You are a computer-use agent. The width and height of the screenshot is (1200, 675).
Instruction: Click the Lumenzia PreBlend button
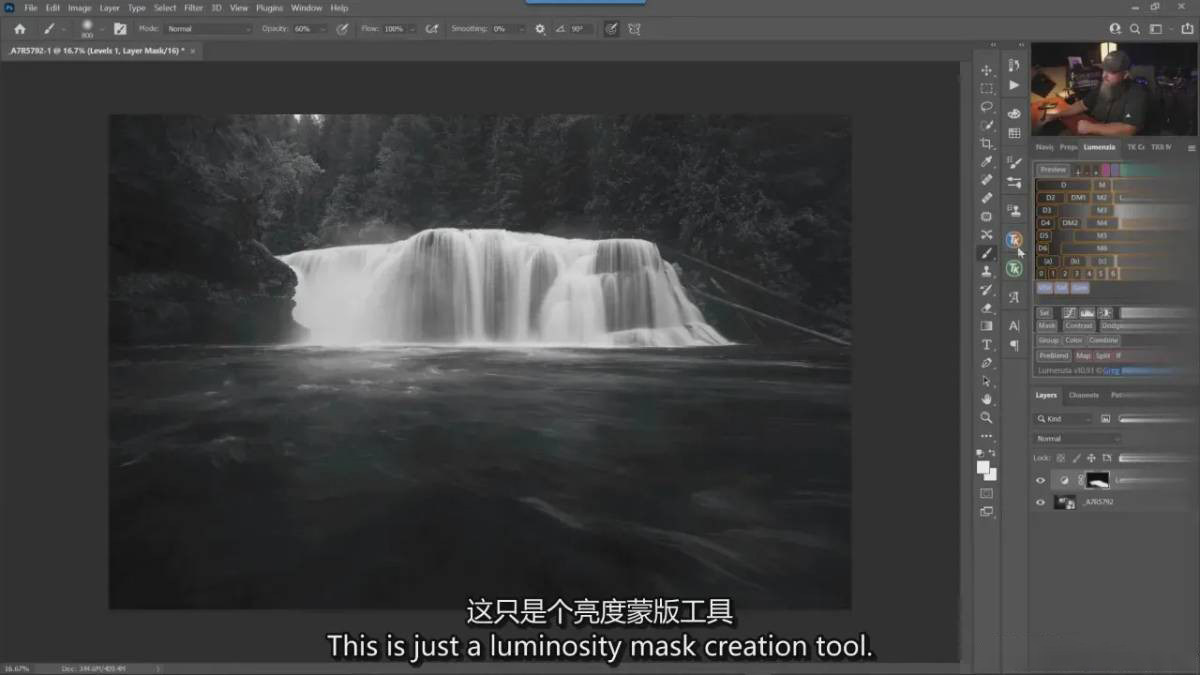click(x=1053, y=356)
